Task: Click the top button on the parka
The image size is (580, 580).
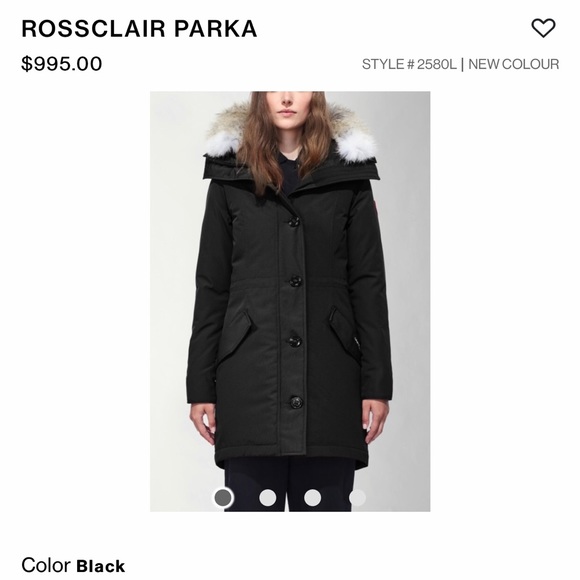Action: pyautogui.click(x=294, y=222)
